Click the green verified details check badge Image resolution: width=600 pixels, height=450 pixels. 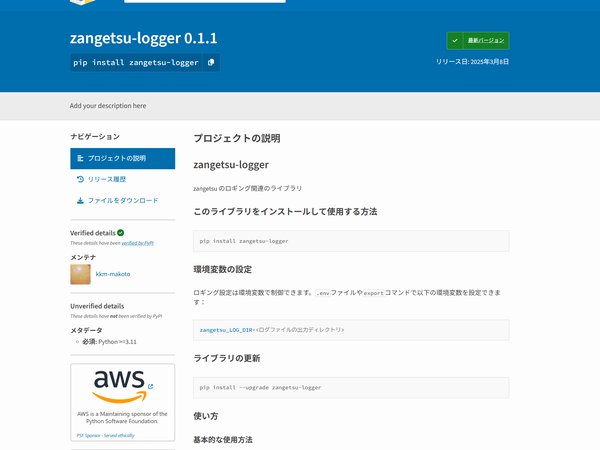(x=121, y=233)
